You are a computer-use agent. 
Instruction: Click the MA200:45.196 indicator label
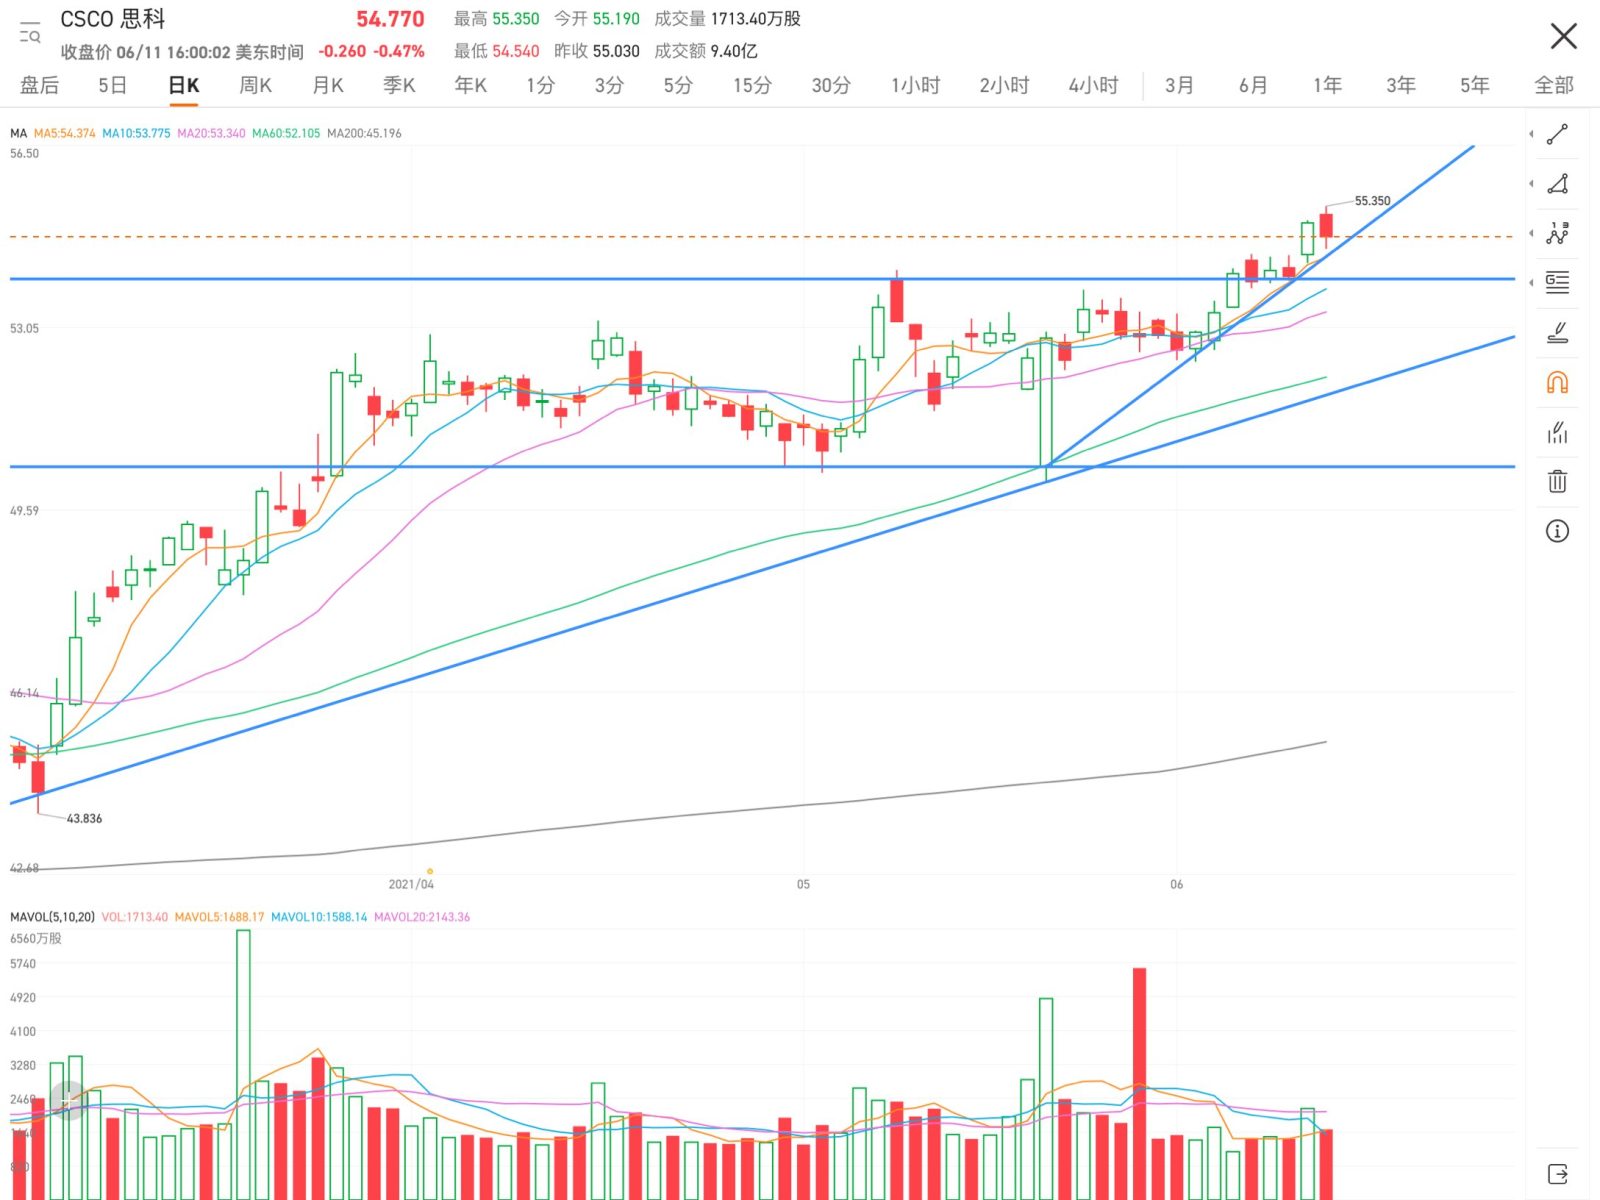pyautogui.click(x=364, y=133)
